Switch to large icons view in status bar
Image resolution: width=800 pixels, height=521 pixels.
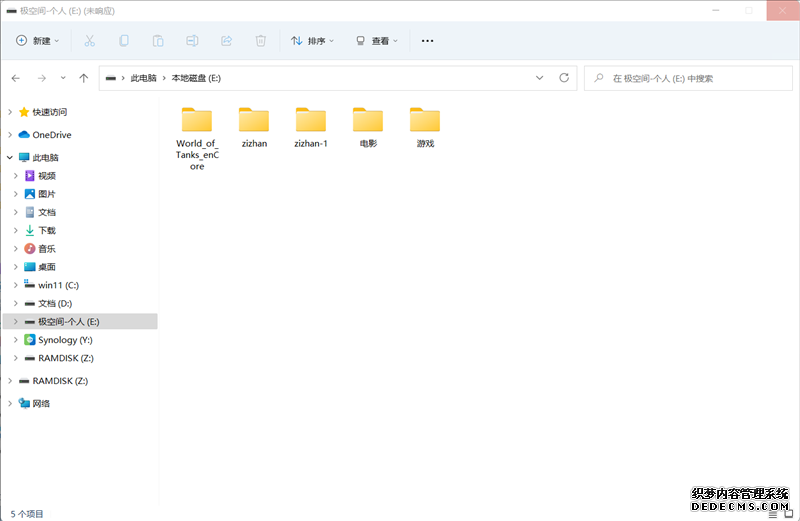[x=788, y=514]
